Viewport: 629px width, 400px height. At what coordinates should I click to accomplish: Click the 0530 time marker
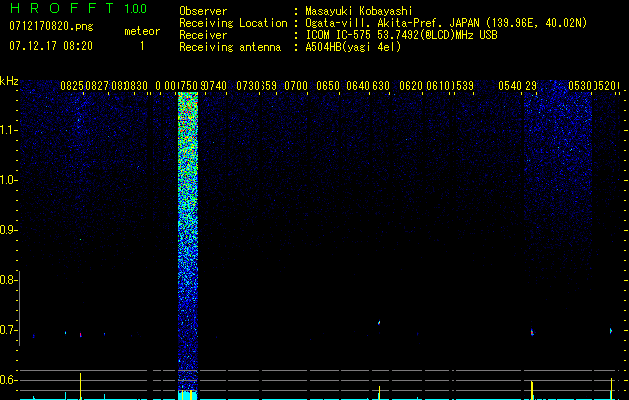(580, 86)
